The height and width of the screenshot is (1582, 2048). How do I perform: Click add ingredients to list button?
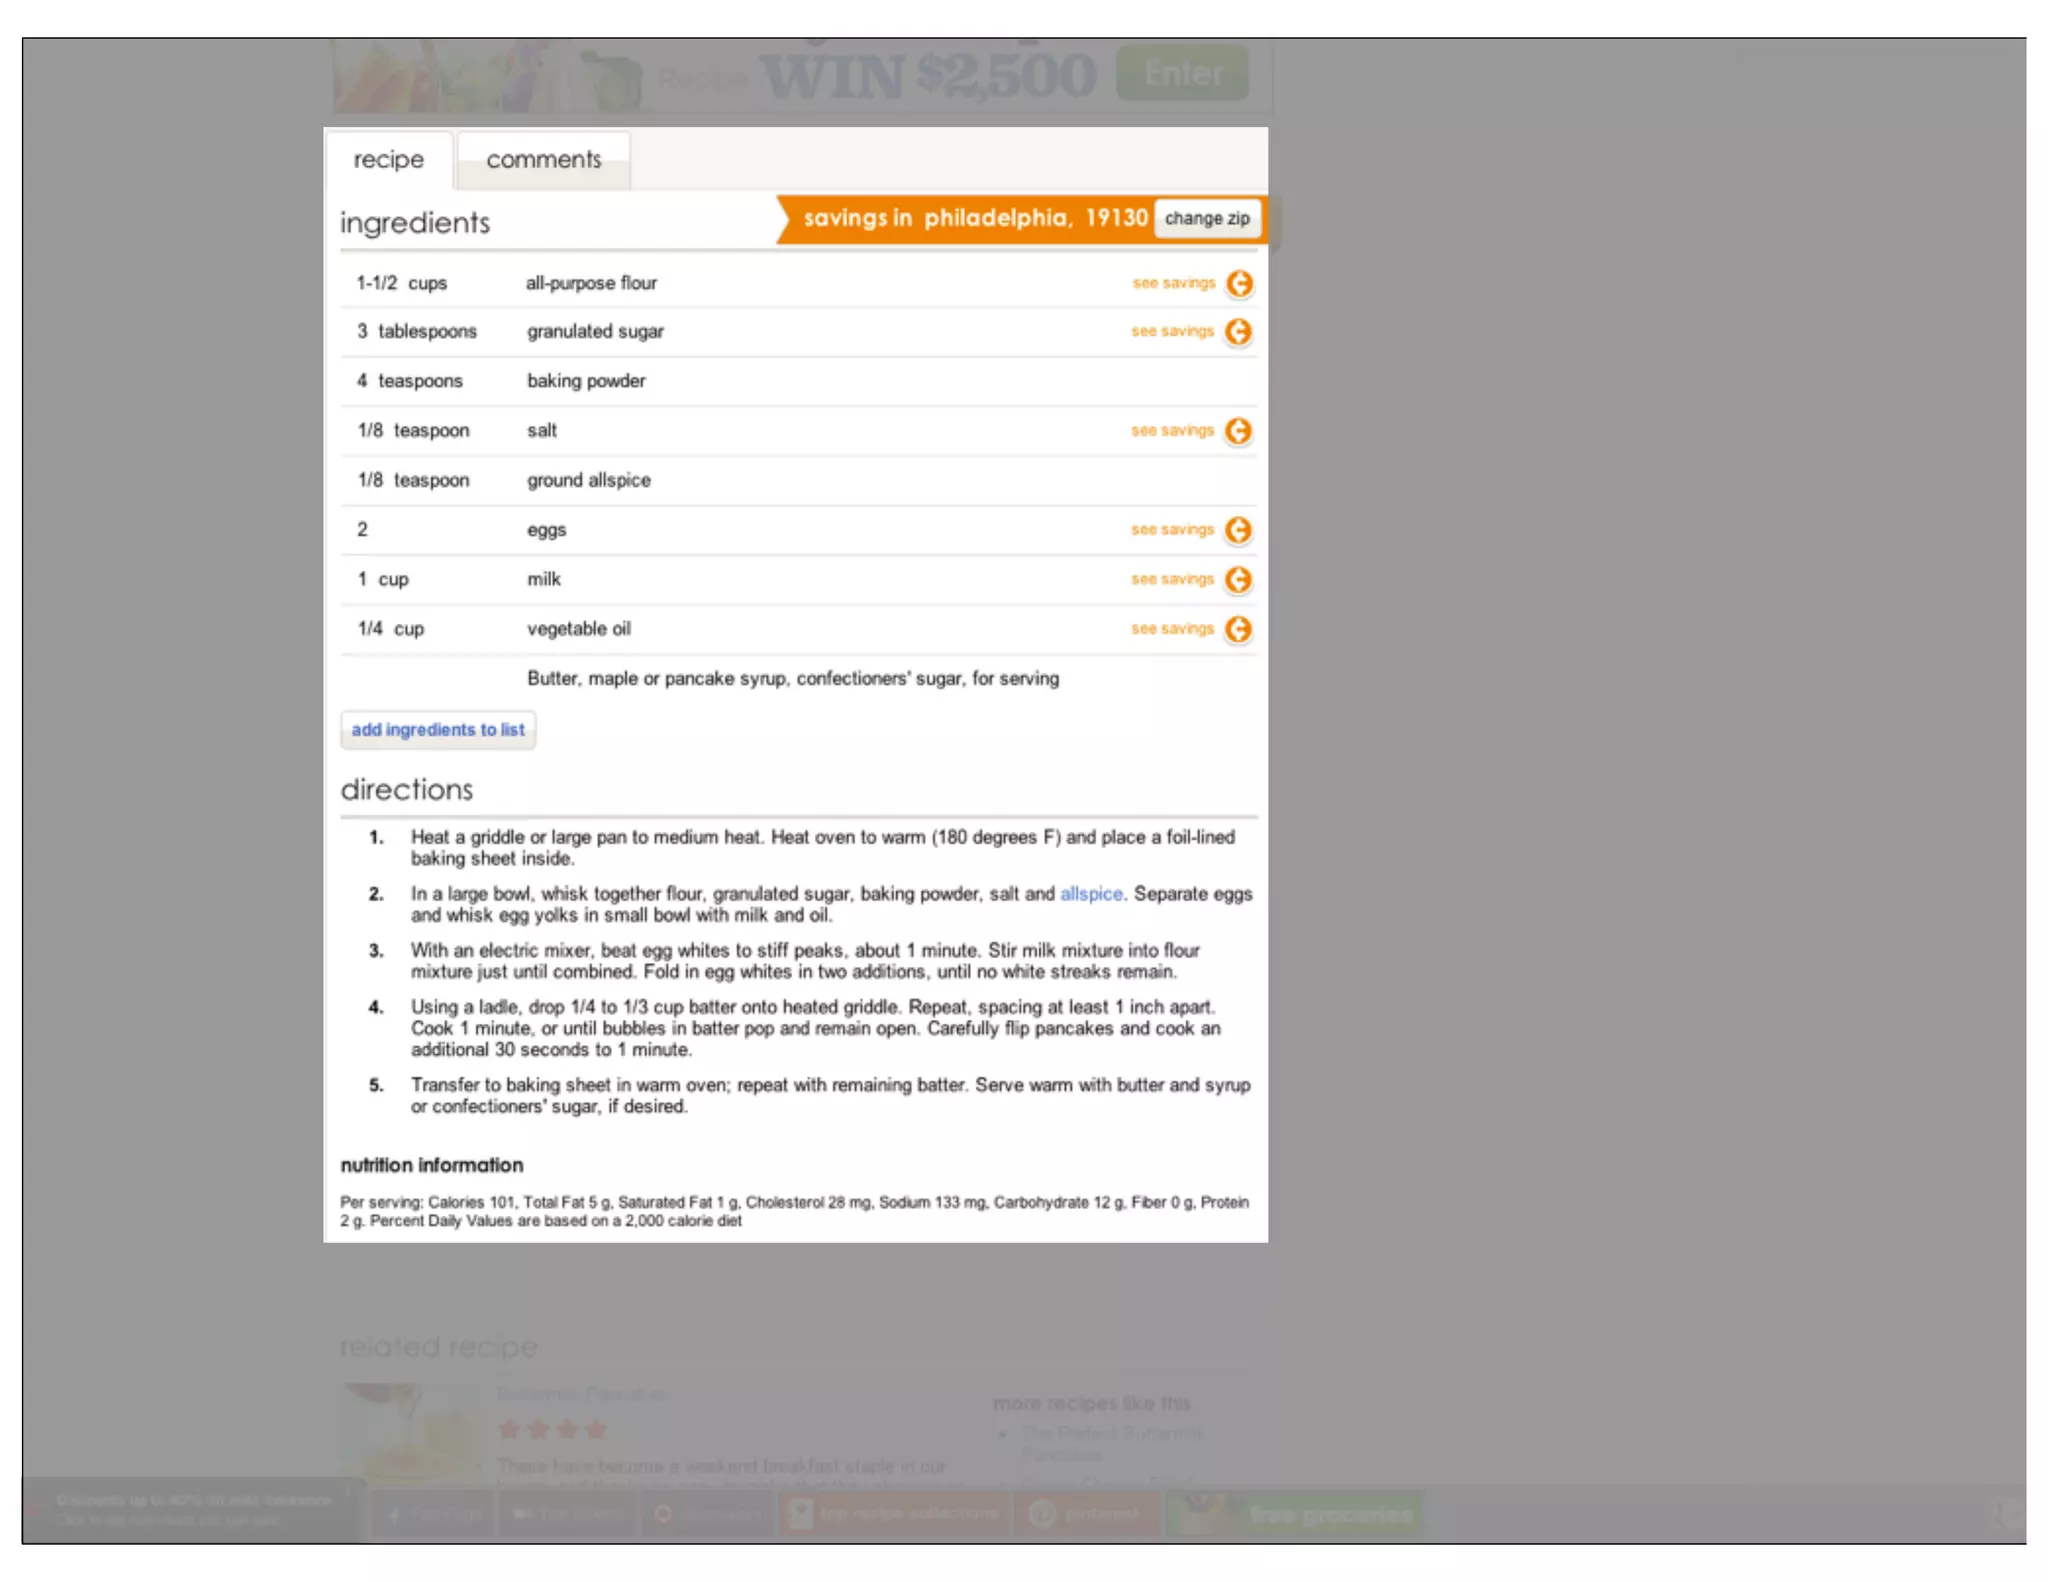pyautogui.click(x=438, y=730)
